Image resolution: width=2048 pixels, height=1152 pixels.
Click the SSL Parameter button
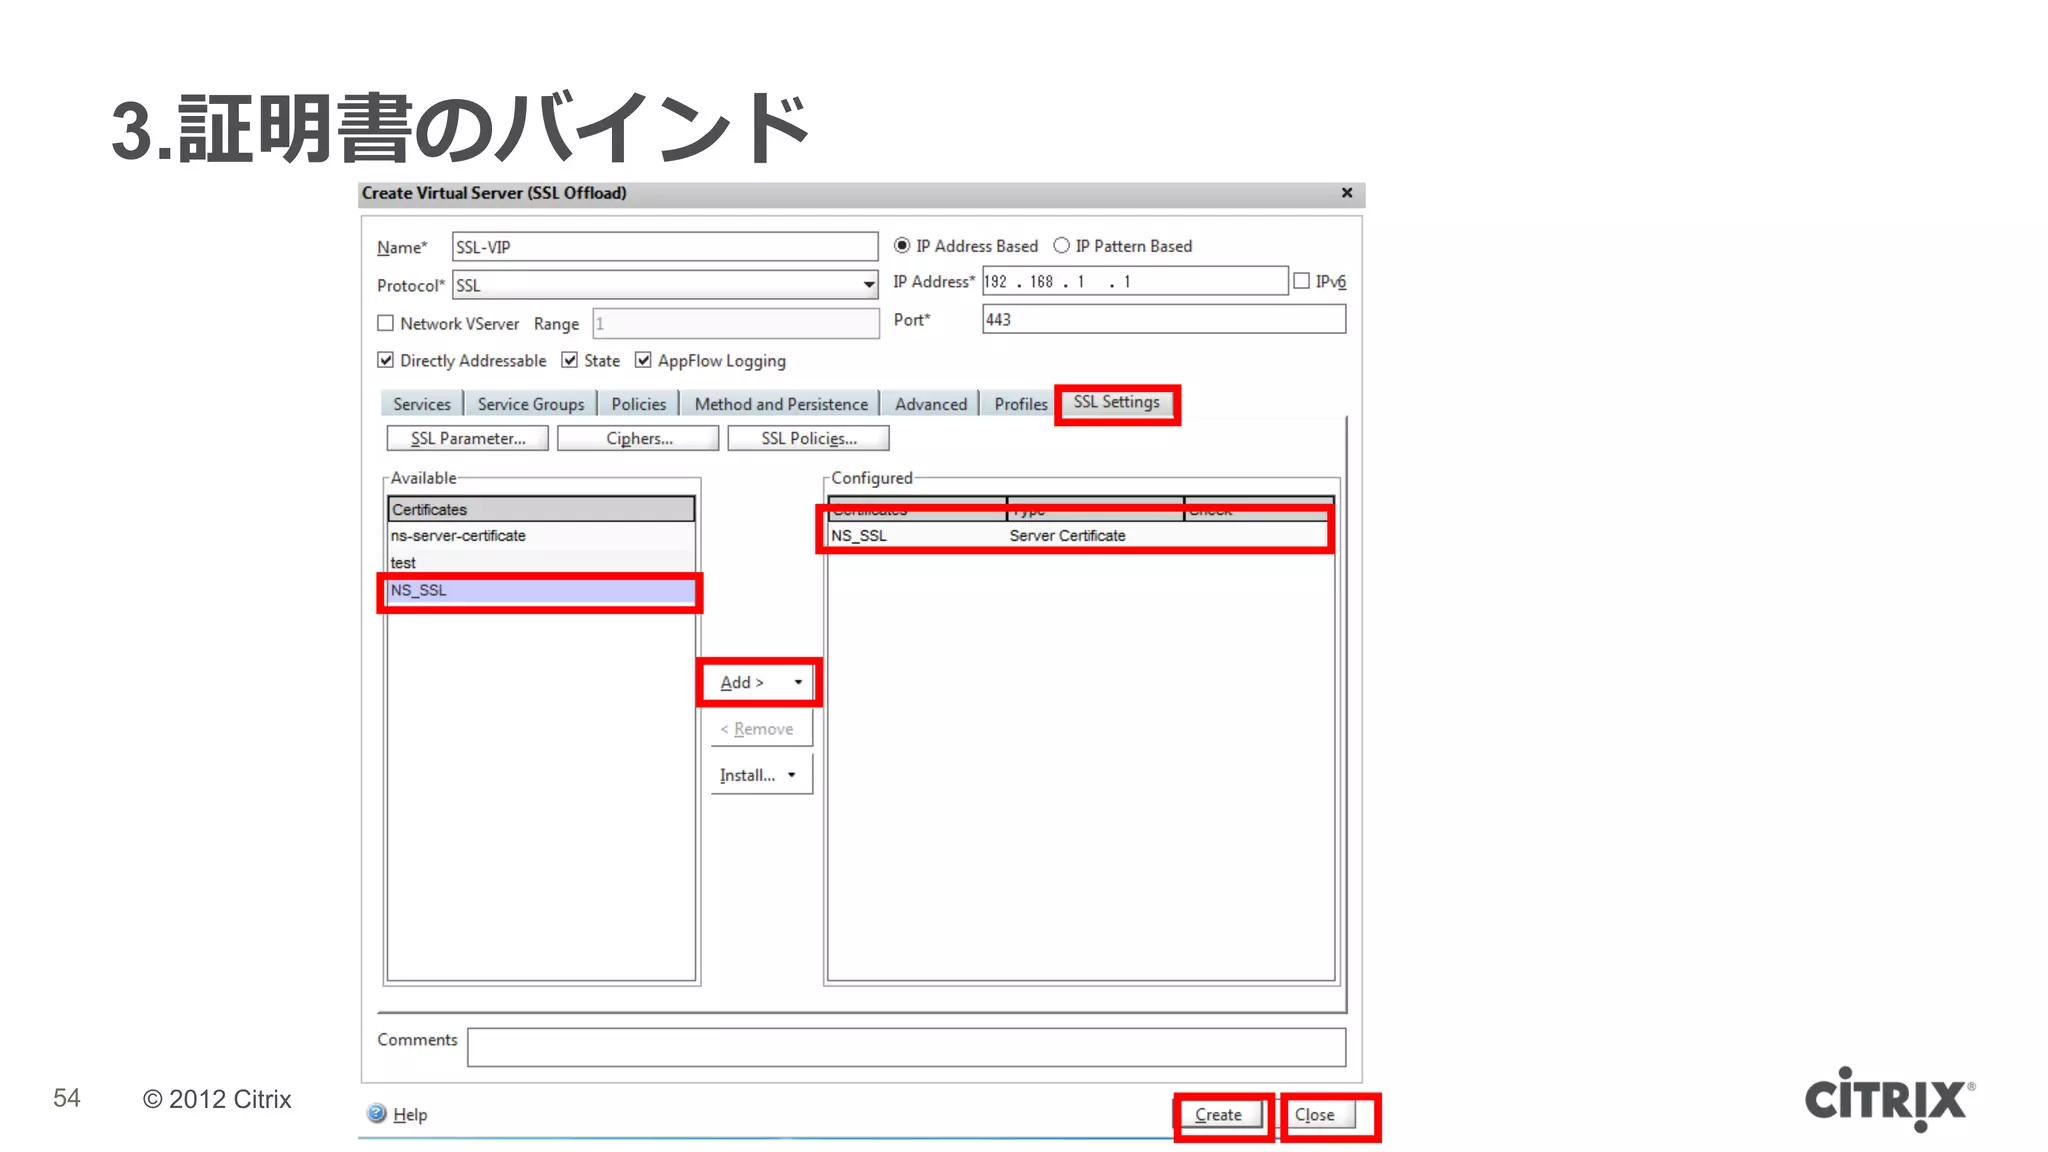tap(468, 438)
